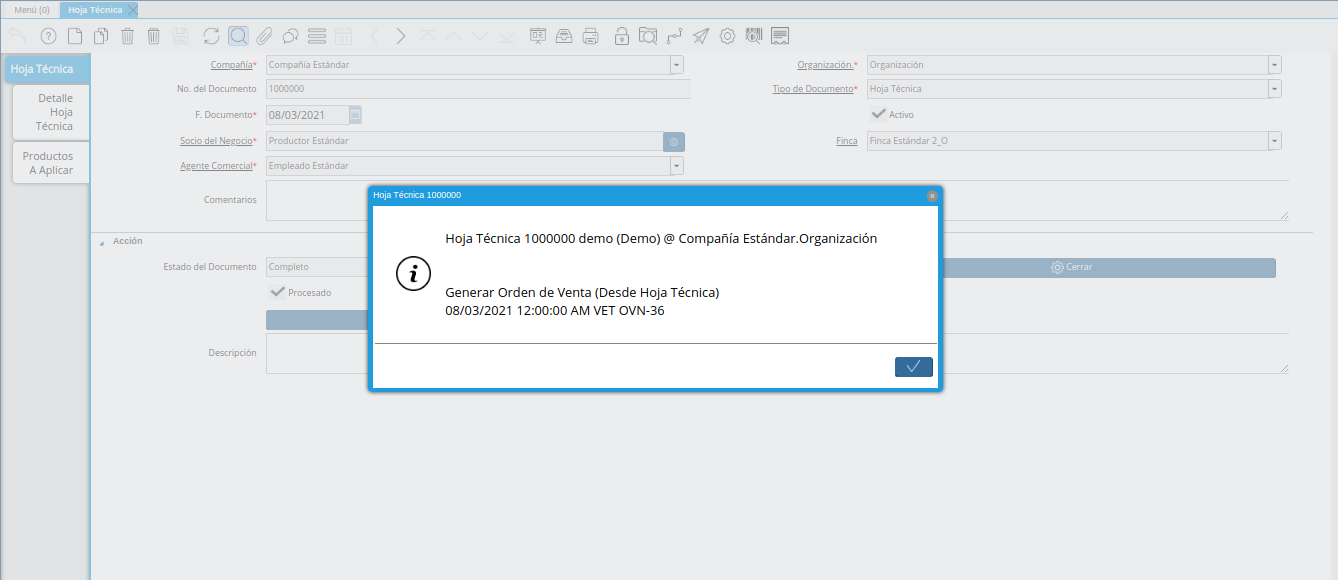The height and width of the screenshot is (580, 1338).
Task: Select the Productos A Aplicar tab
Action: point(50,163)
